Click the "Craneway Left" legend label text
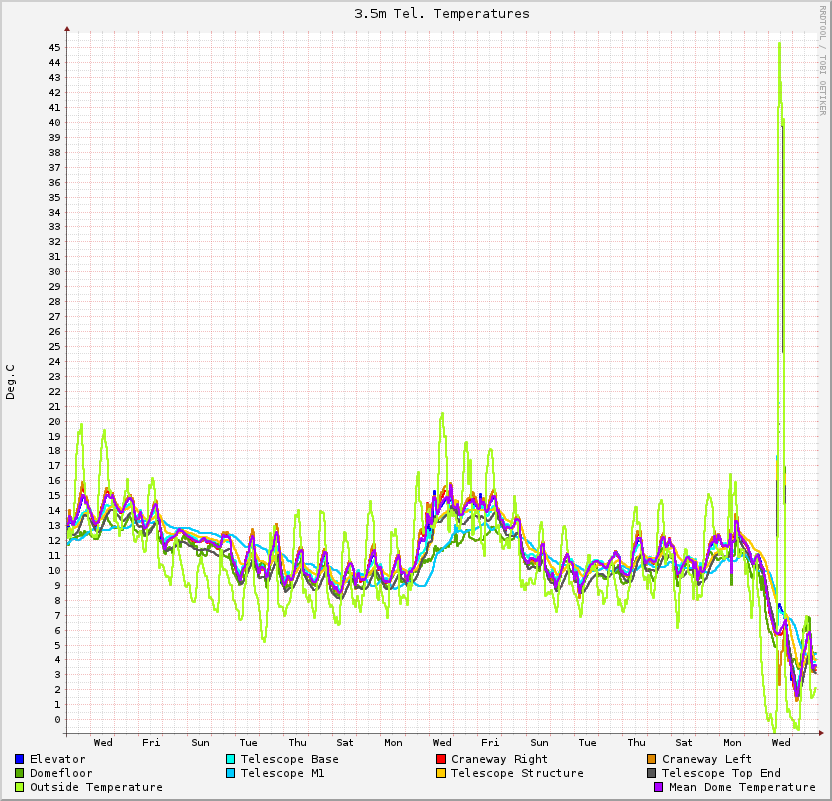 pos(706,759)
